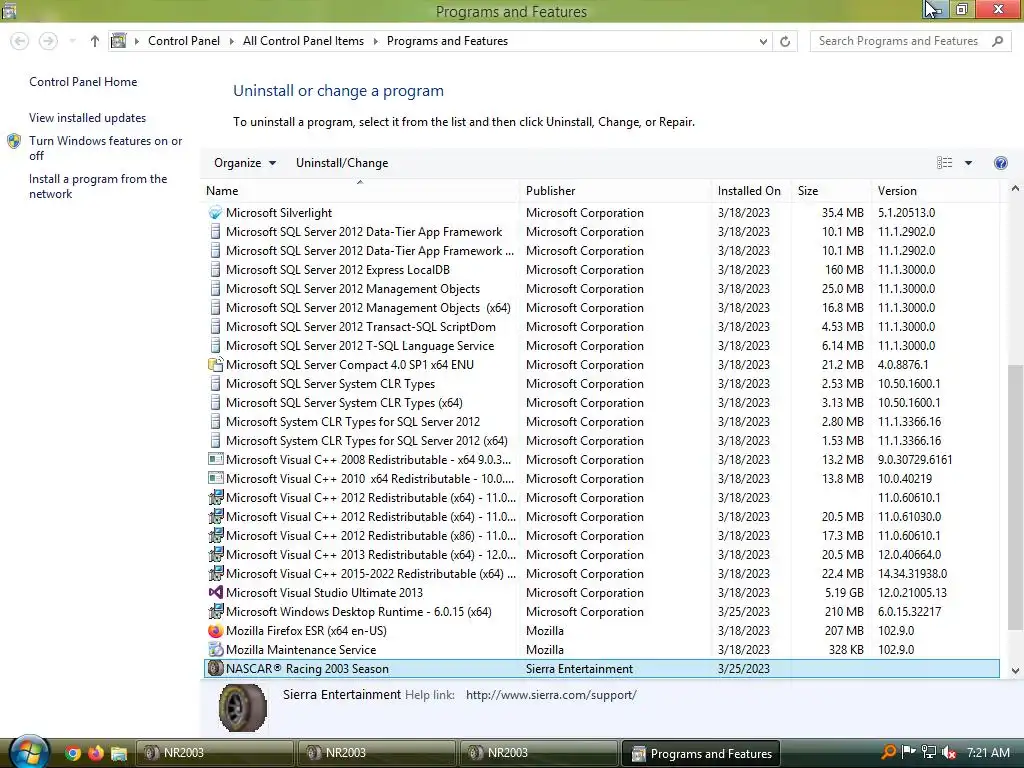
Task: Switch to the Programs and Features taskbar button
Action: click(701, 754)
